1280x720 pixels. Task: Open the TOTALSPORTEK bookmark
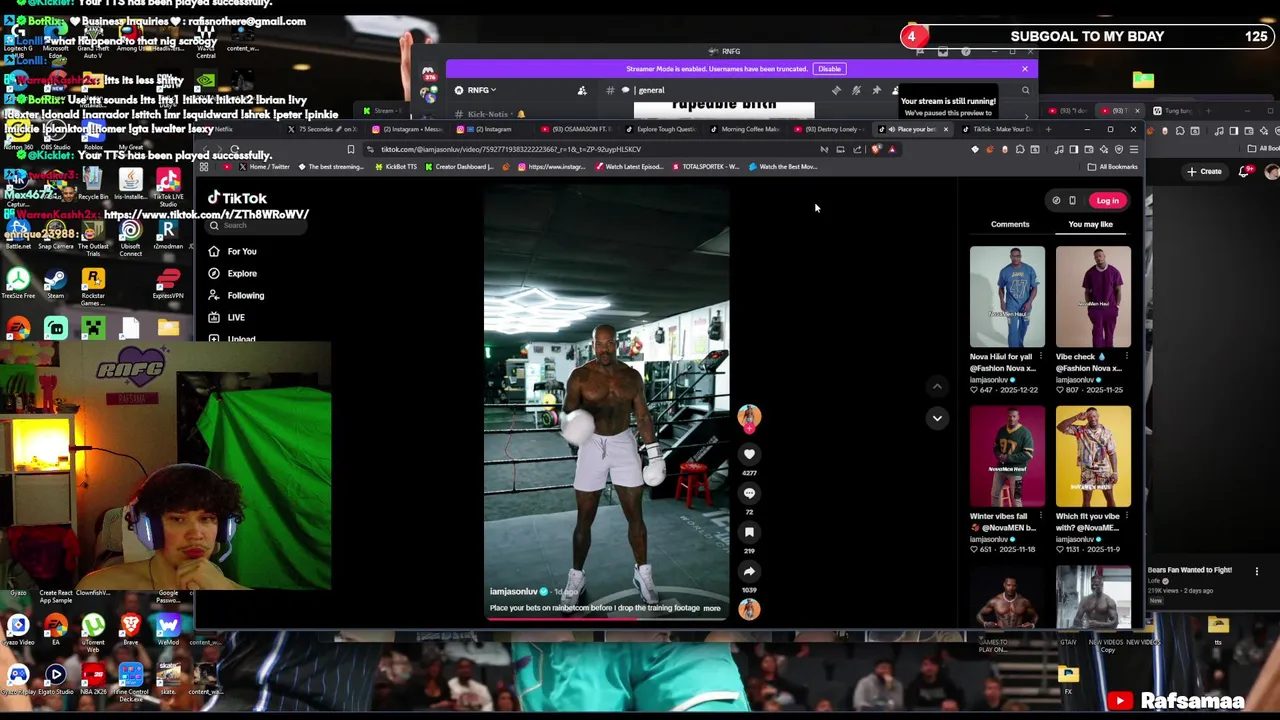706,167
